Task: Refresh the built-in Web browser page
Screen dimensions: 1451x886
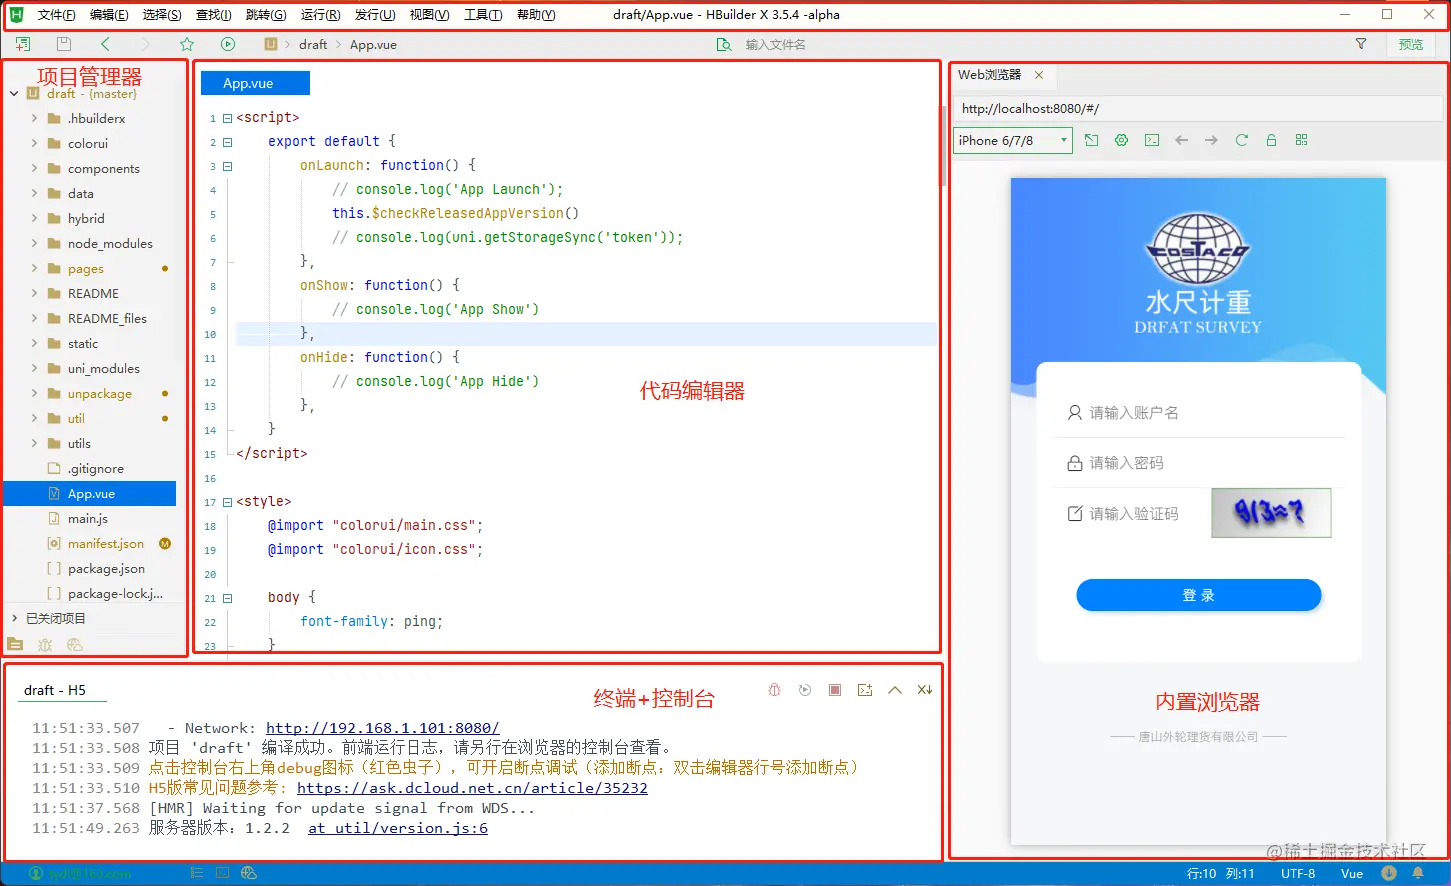Action: point(1241,140)
